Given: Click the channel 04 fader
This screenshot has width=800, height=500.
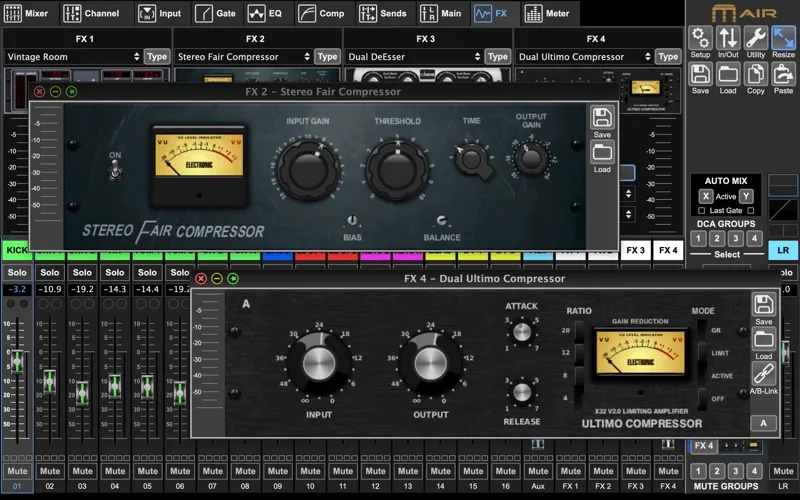Looking at the screenshot, I should coord(115,386).
